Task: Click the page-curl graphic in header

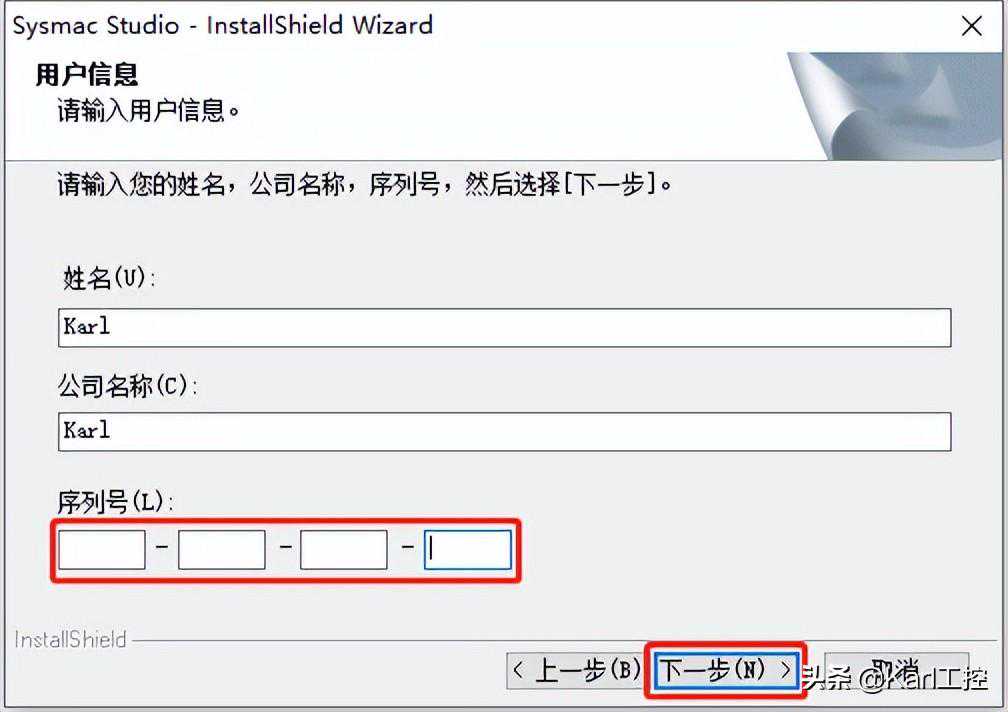Action: click(x=896, y=106)
